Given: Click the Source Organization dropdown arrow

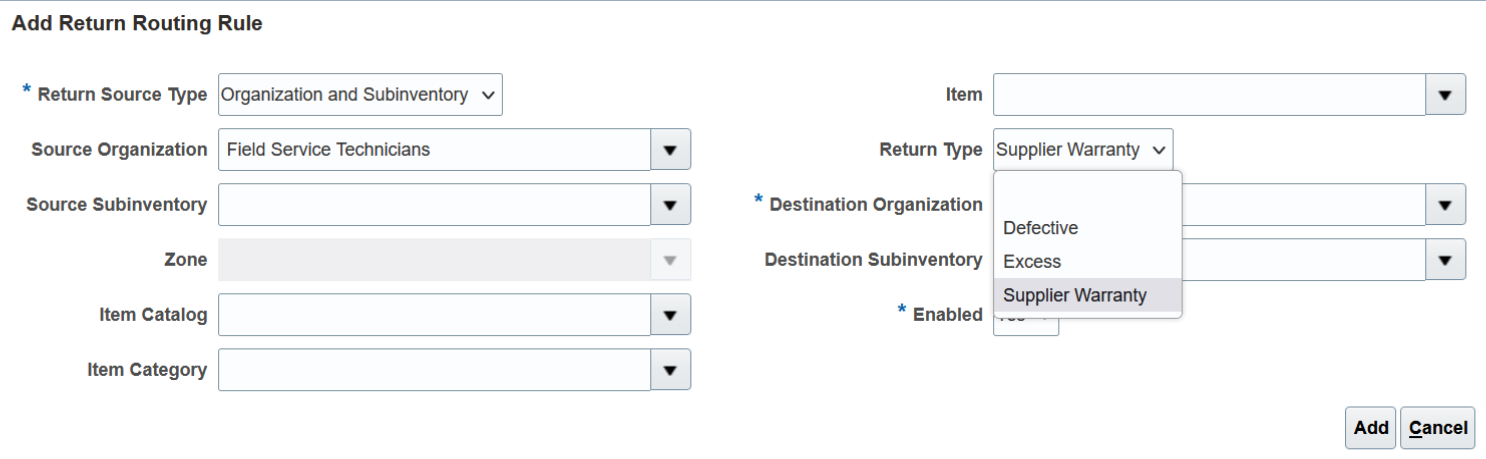Looking at the screenshot, I should tap(670, 150).
